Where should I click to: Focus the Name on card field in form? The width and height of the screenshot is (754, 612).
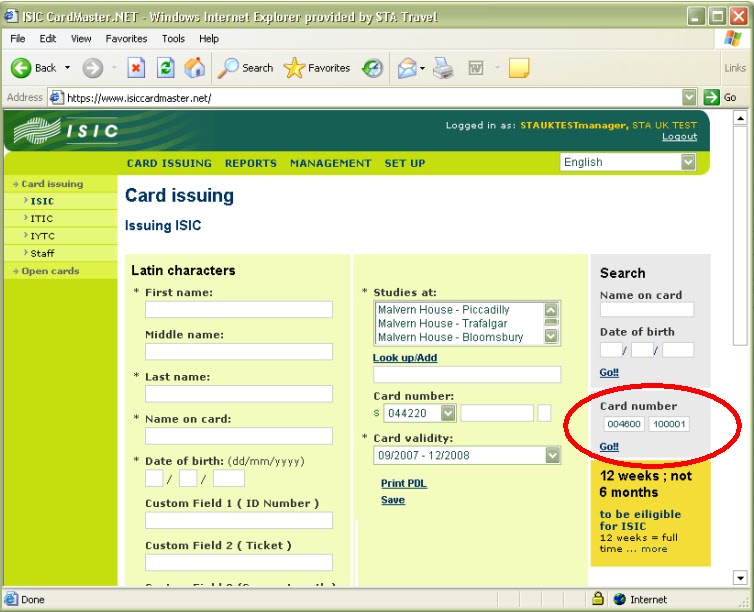coord(239,436)
